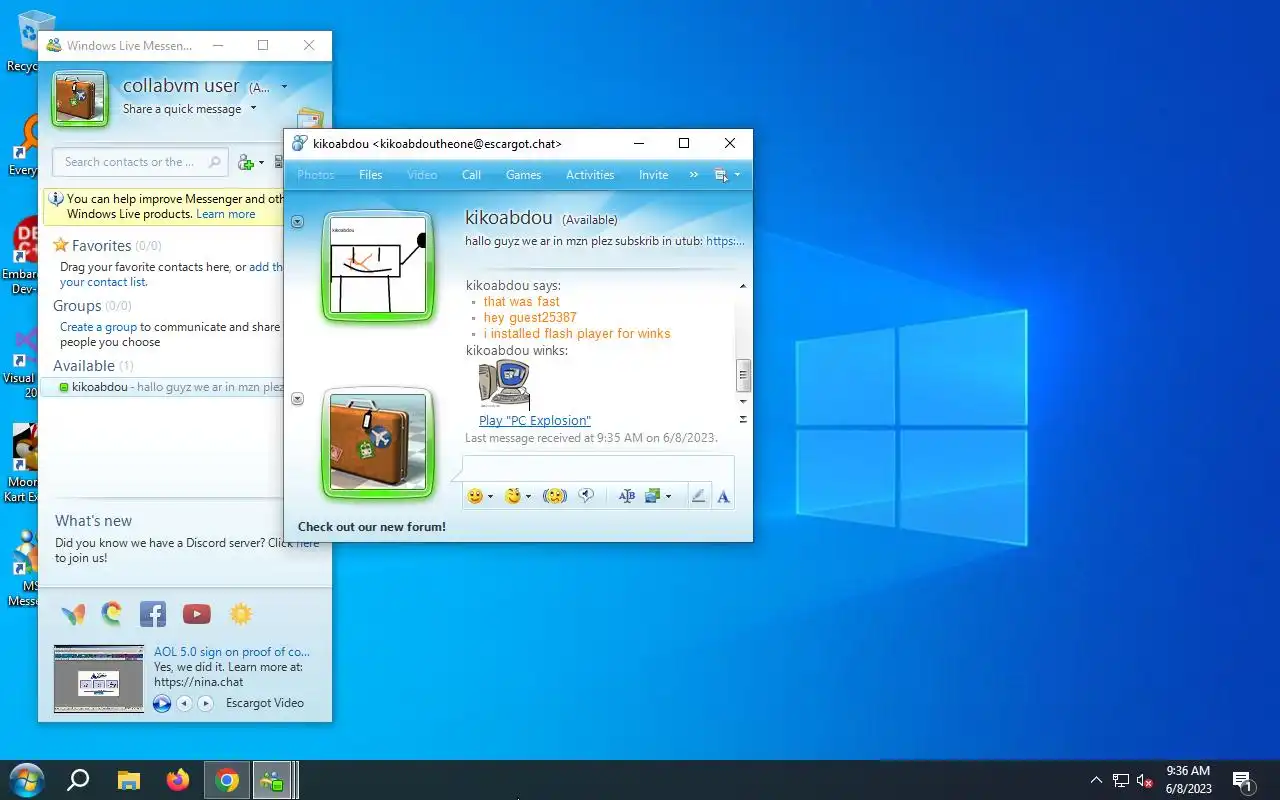Click the collabvm user suitcase avatar
The image size is (1280, 800).
pyautogui.click(x=79, y=98)
